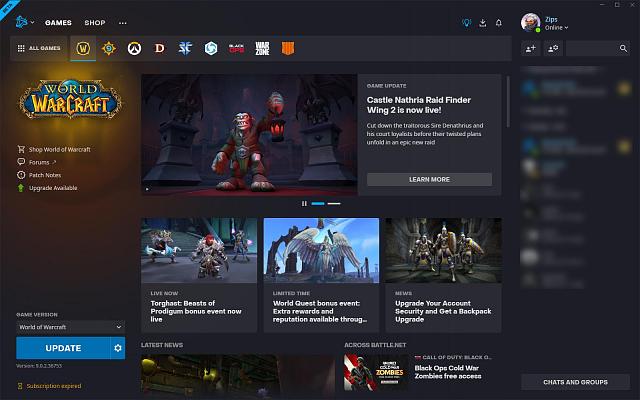Click the UPDATE button
Image resolution: width=640 pixels, height=400 pixels.
(63, 348)
